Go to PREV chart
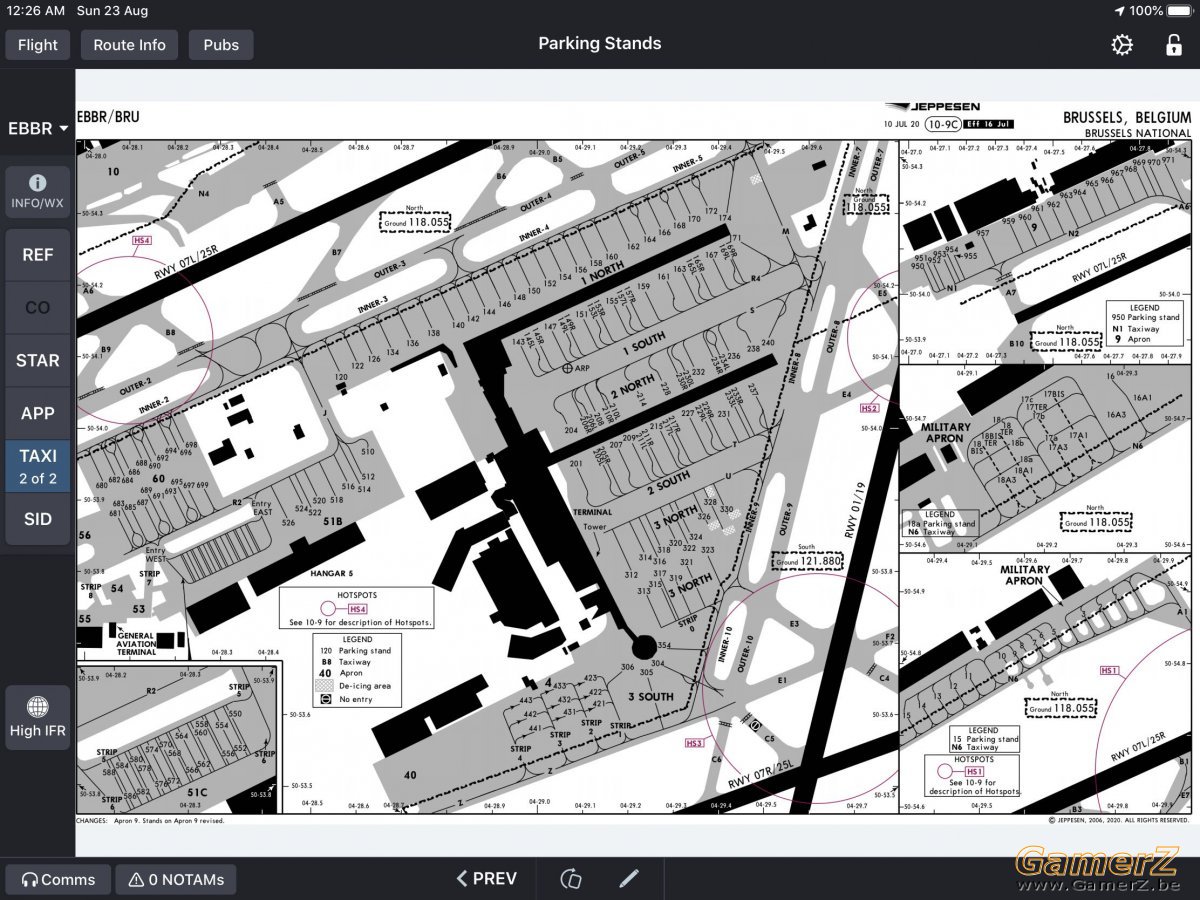1200x900 pixels. point(487,879)
